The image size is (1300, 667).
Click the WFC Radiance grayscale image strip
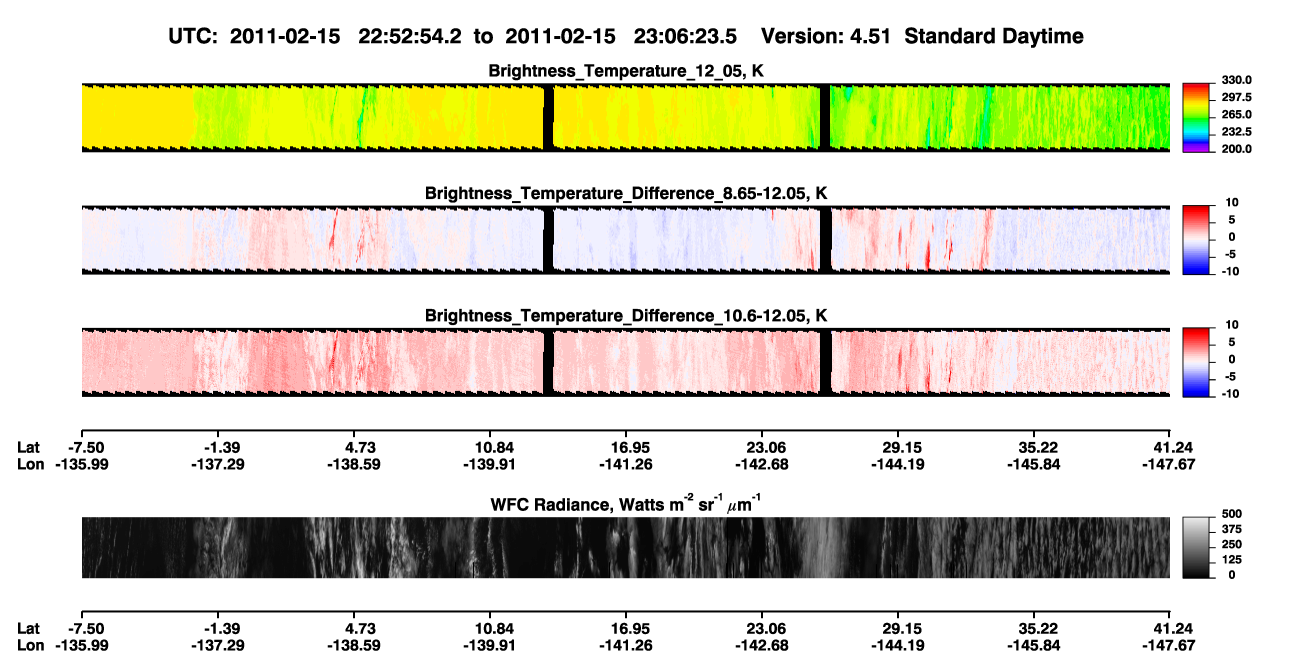(x=626, y=547)
